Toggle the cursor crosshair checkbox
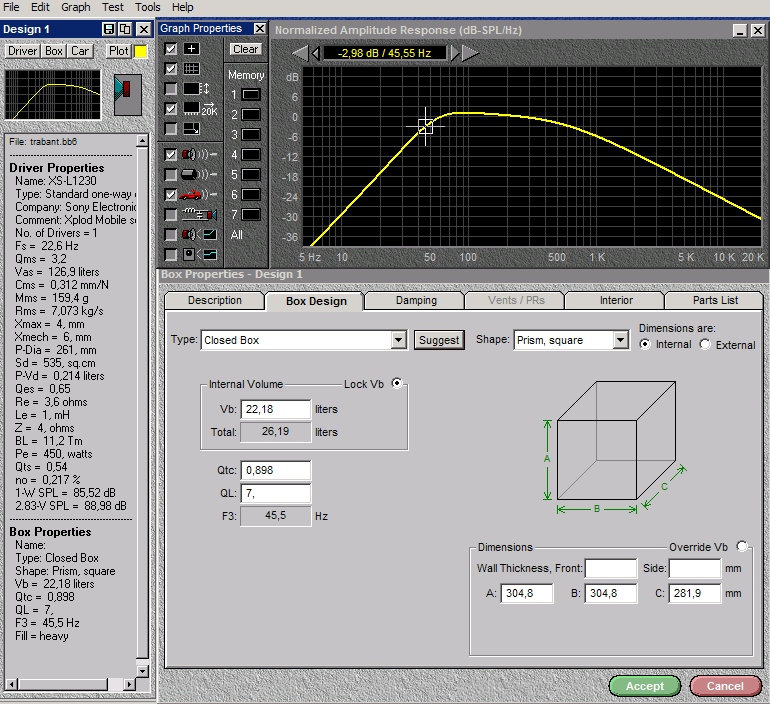The image size is (770, 704). point(171,49)
